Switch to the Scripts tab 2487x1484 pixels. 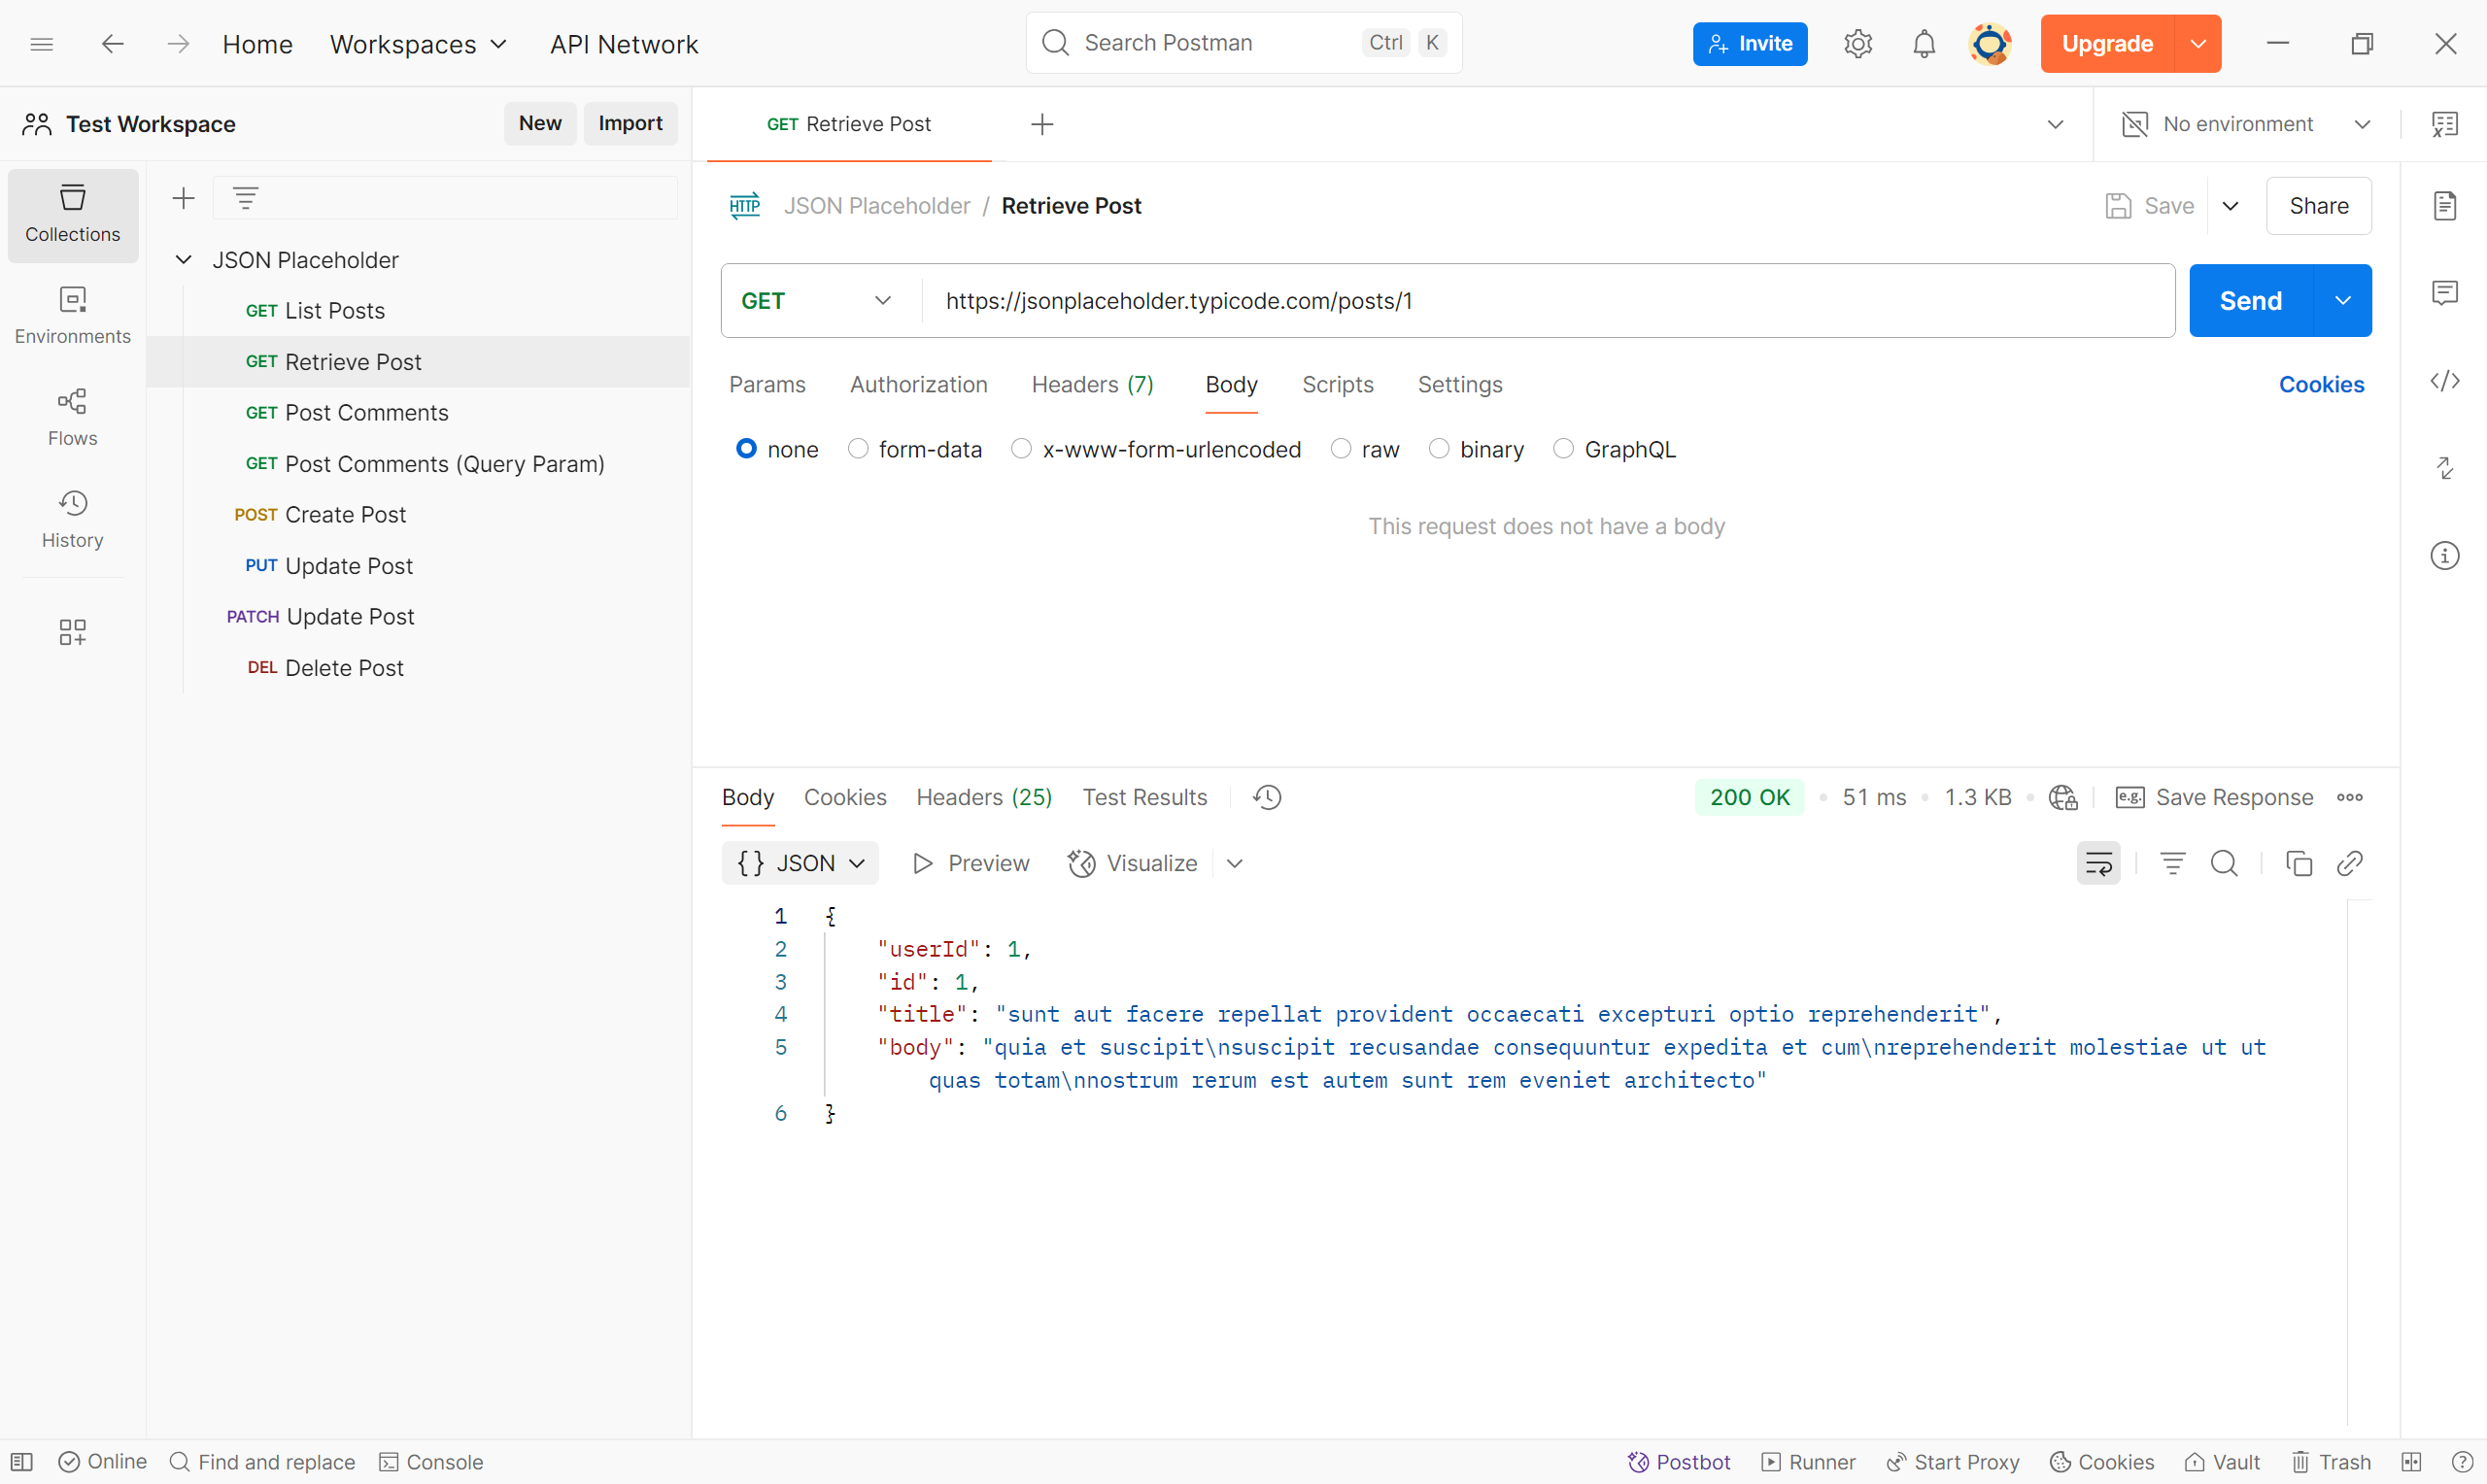[1337, 385]
